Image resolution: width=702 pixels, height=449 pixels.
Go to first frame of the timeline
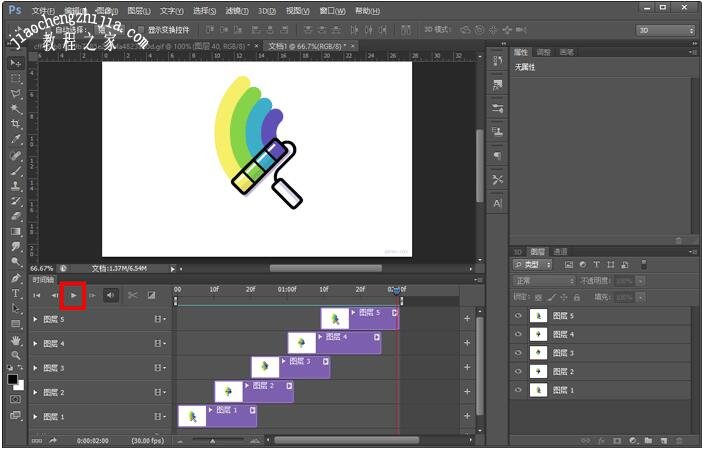coord(37,295)
